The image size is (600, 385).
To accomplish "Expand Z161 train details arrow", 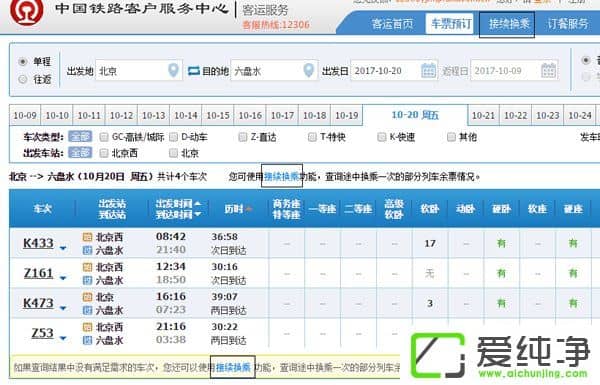I will pos(63,278).
